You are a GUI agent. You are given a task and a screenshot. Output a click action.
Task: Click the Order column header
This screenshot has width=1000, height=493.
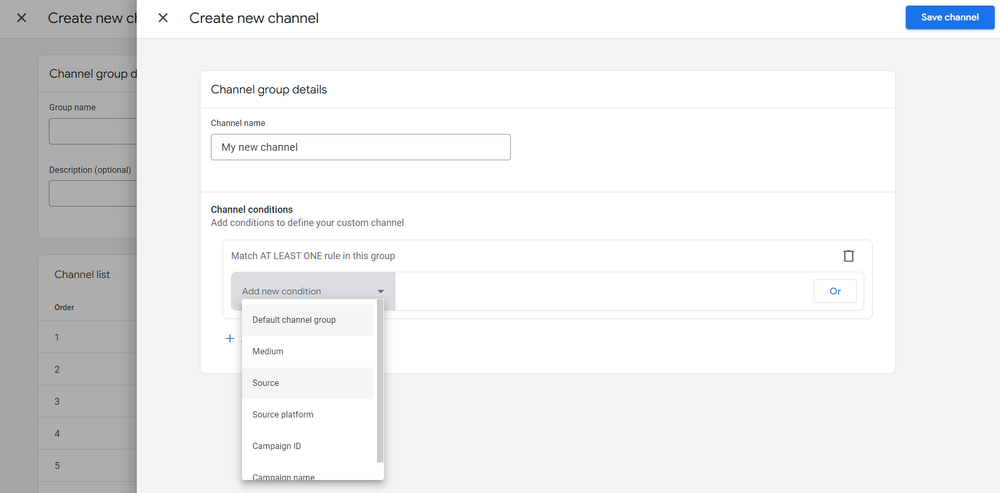64,307
